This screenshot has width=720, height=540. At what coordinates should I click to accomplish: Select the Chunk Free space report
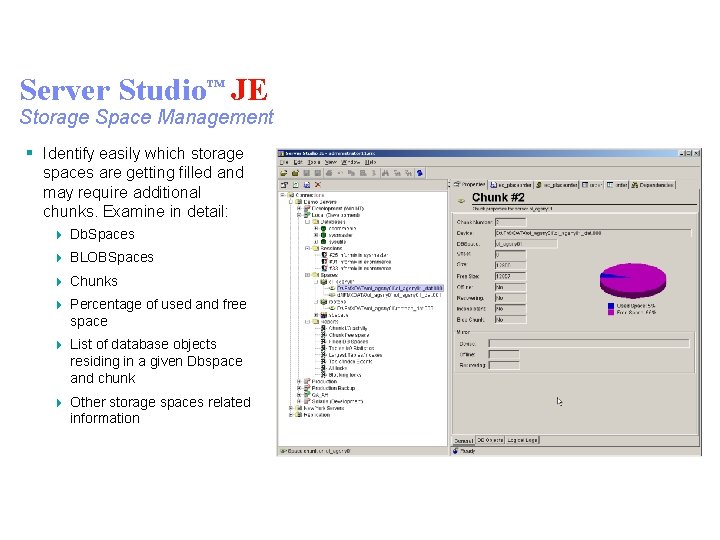click(x=349, y=335)
